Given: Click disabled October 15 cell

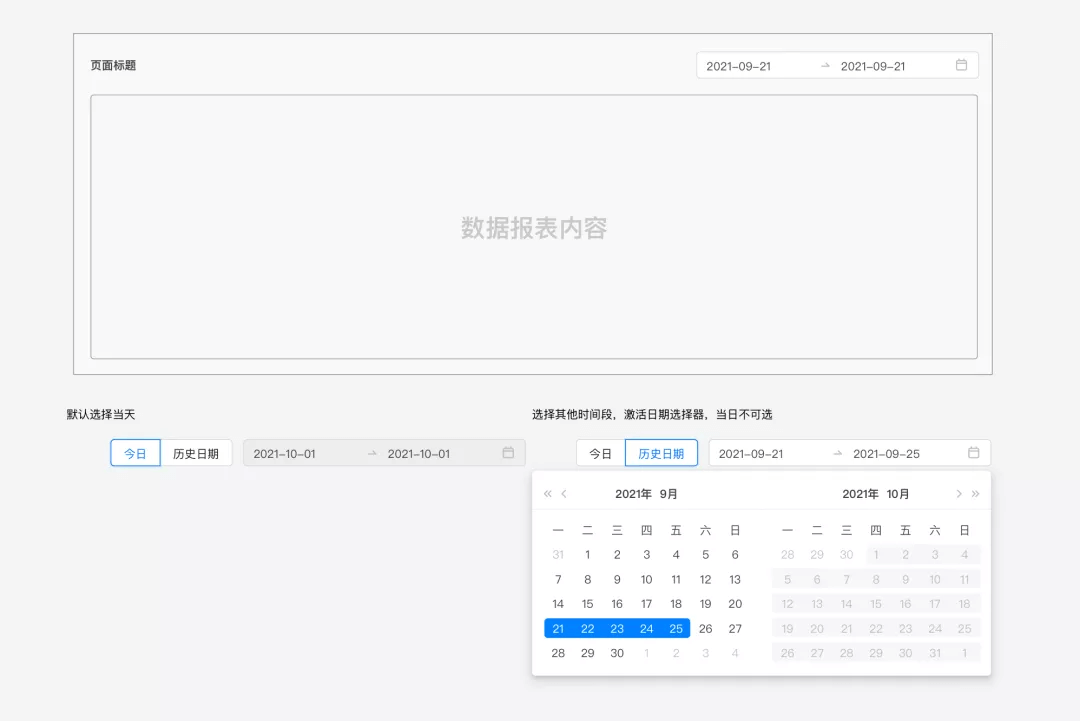Looking at the screenshot, I should click(875, 604).
